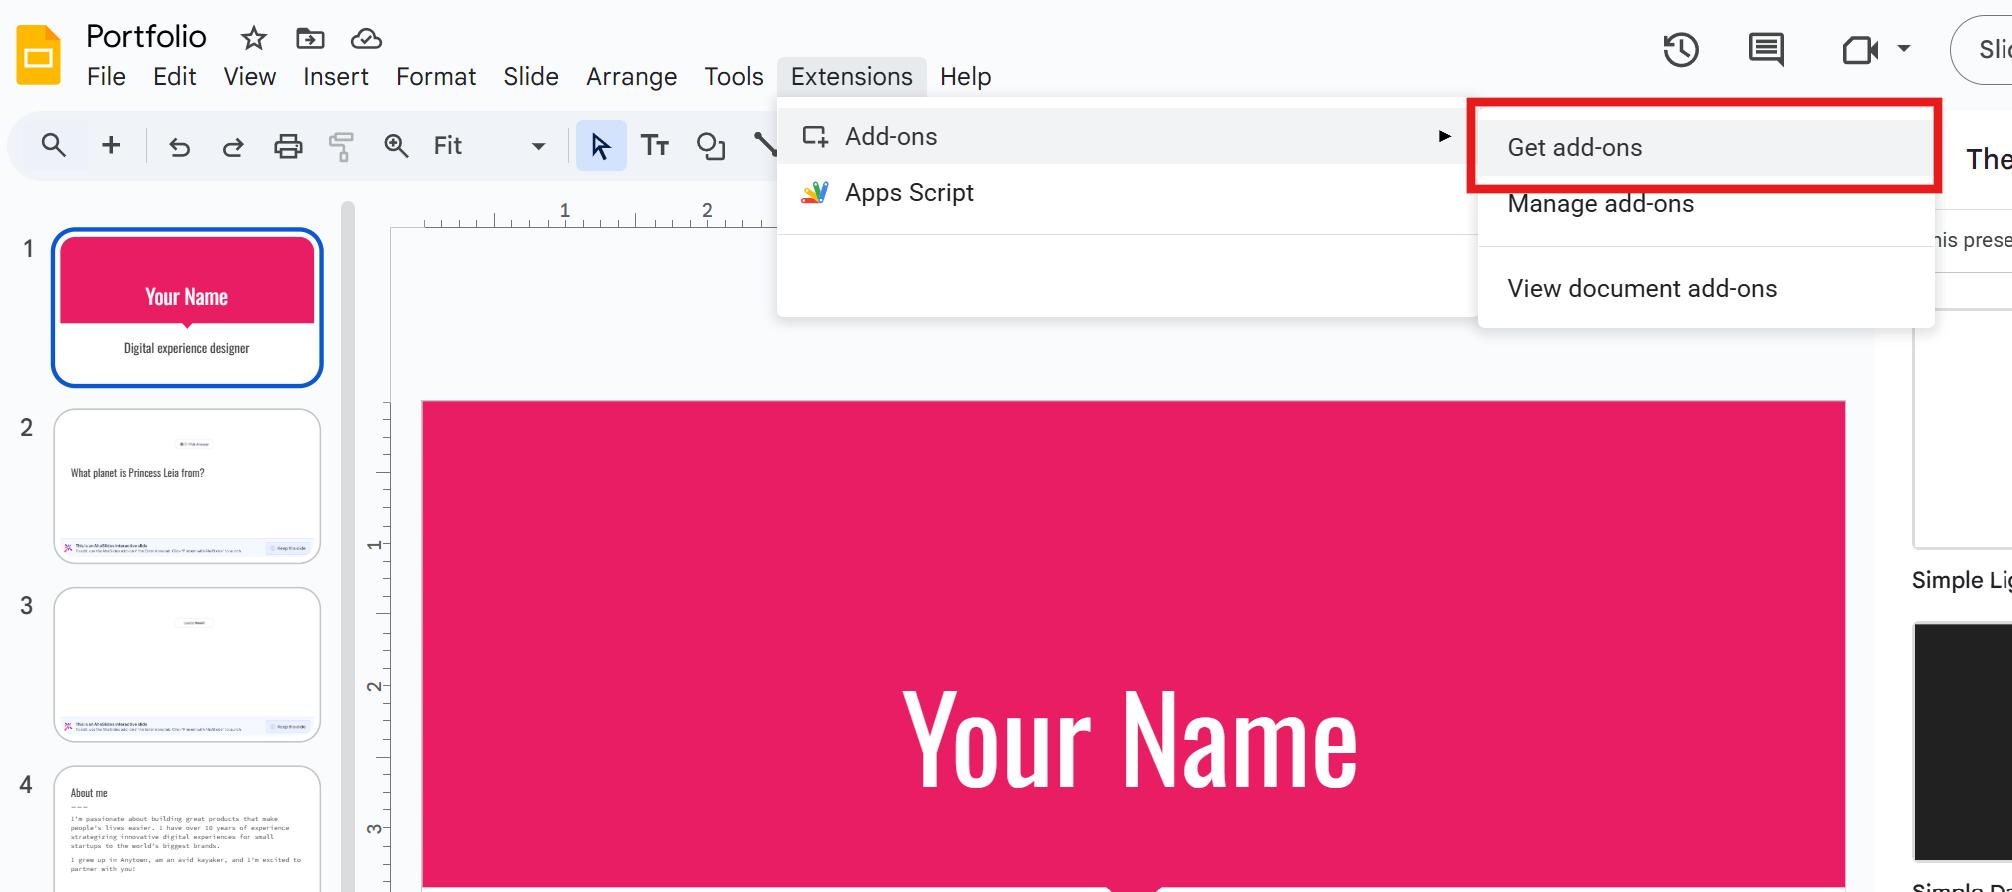Open the comments history icon
Viewport: 2012px width, 892px height.
click(1766, 49)
